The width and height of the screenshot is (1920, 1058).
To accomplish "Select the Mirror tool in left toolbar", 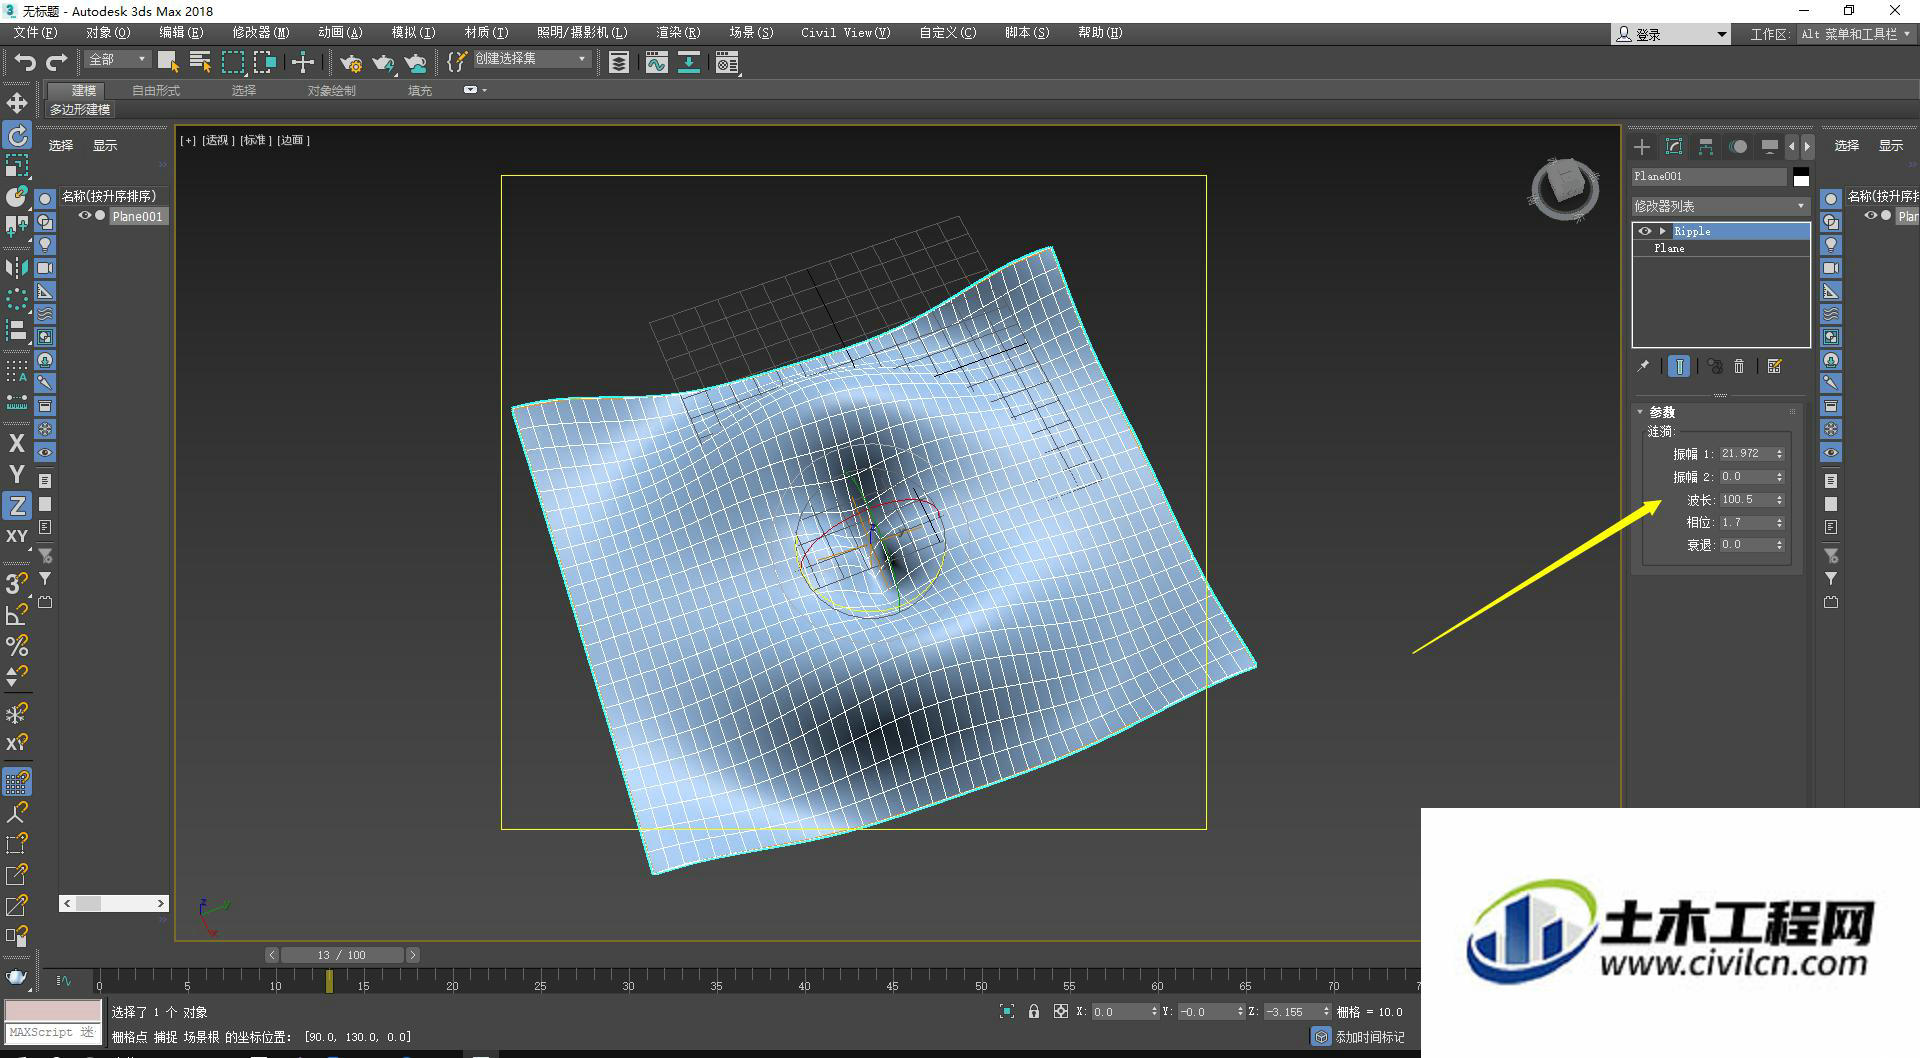I will [17, 268].
